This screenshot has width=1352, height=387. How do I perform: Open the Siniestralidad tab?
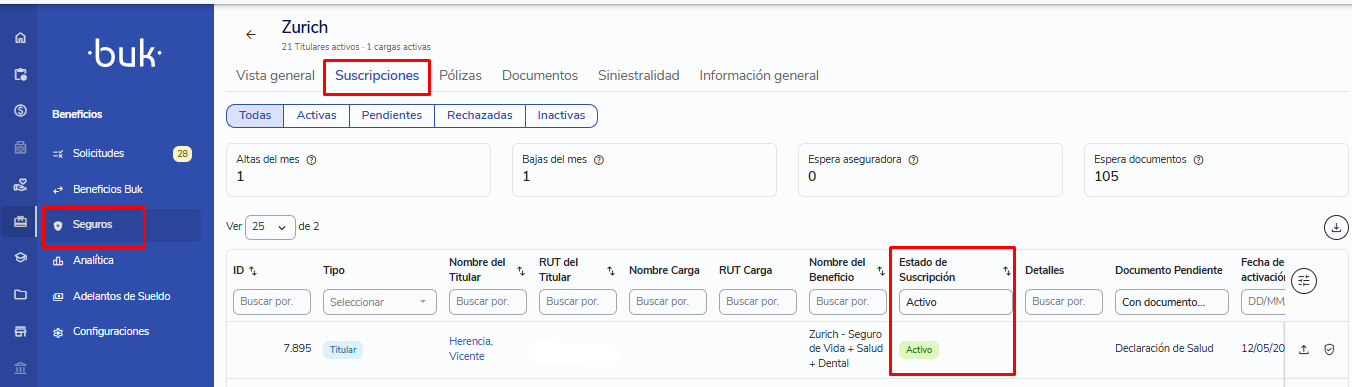point(639,76)
